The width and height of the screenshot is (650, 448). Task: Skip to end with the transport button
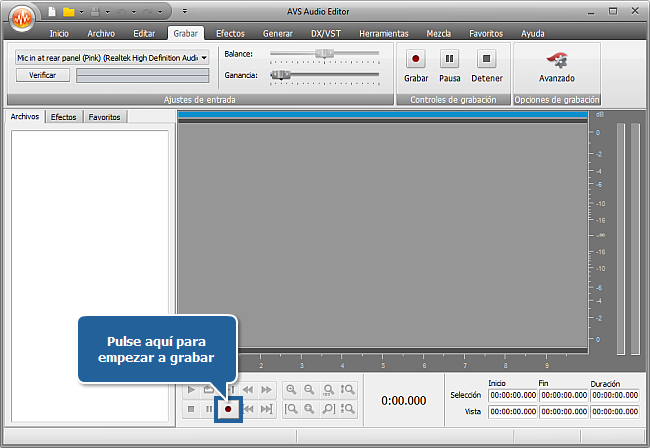[x=267, y=409]
